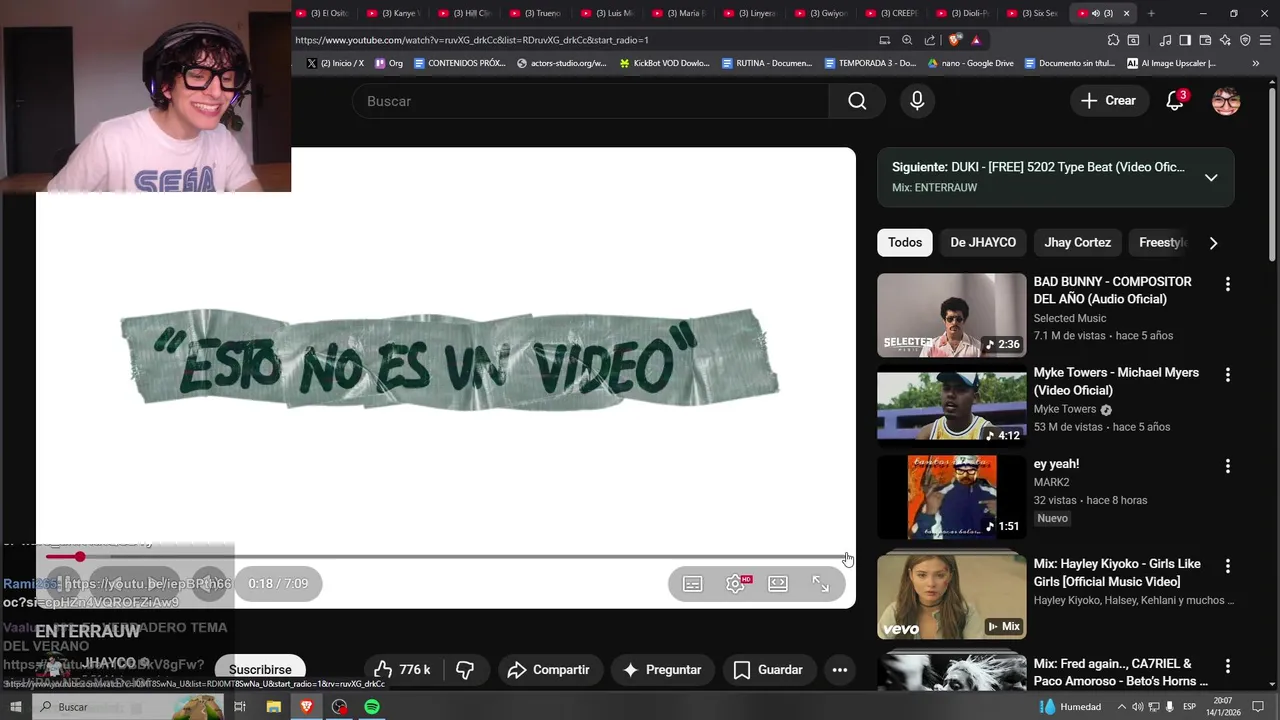Open Myke Towers Michael Myers thumbnail

[x=952, y=406]
